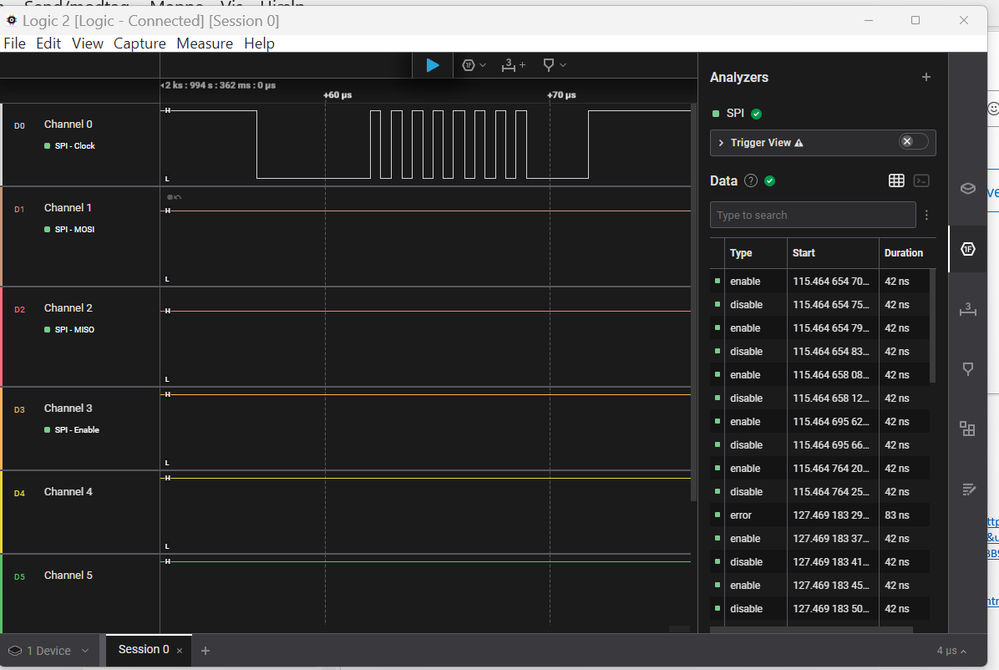This screenshot has width=999, height=670.
Task: Click the waveform area vertical scrollbar
Action: click(x=694, y=303)
